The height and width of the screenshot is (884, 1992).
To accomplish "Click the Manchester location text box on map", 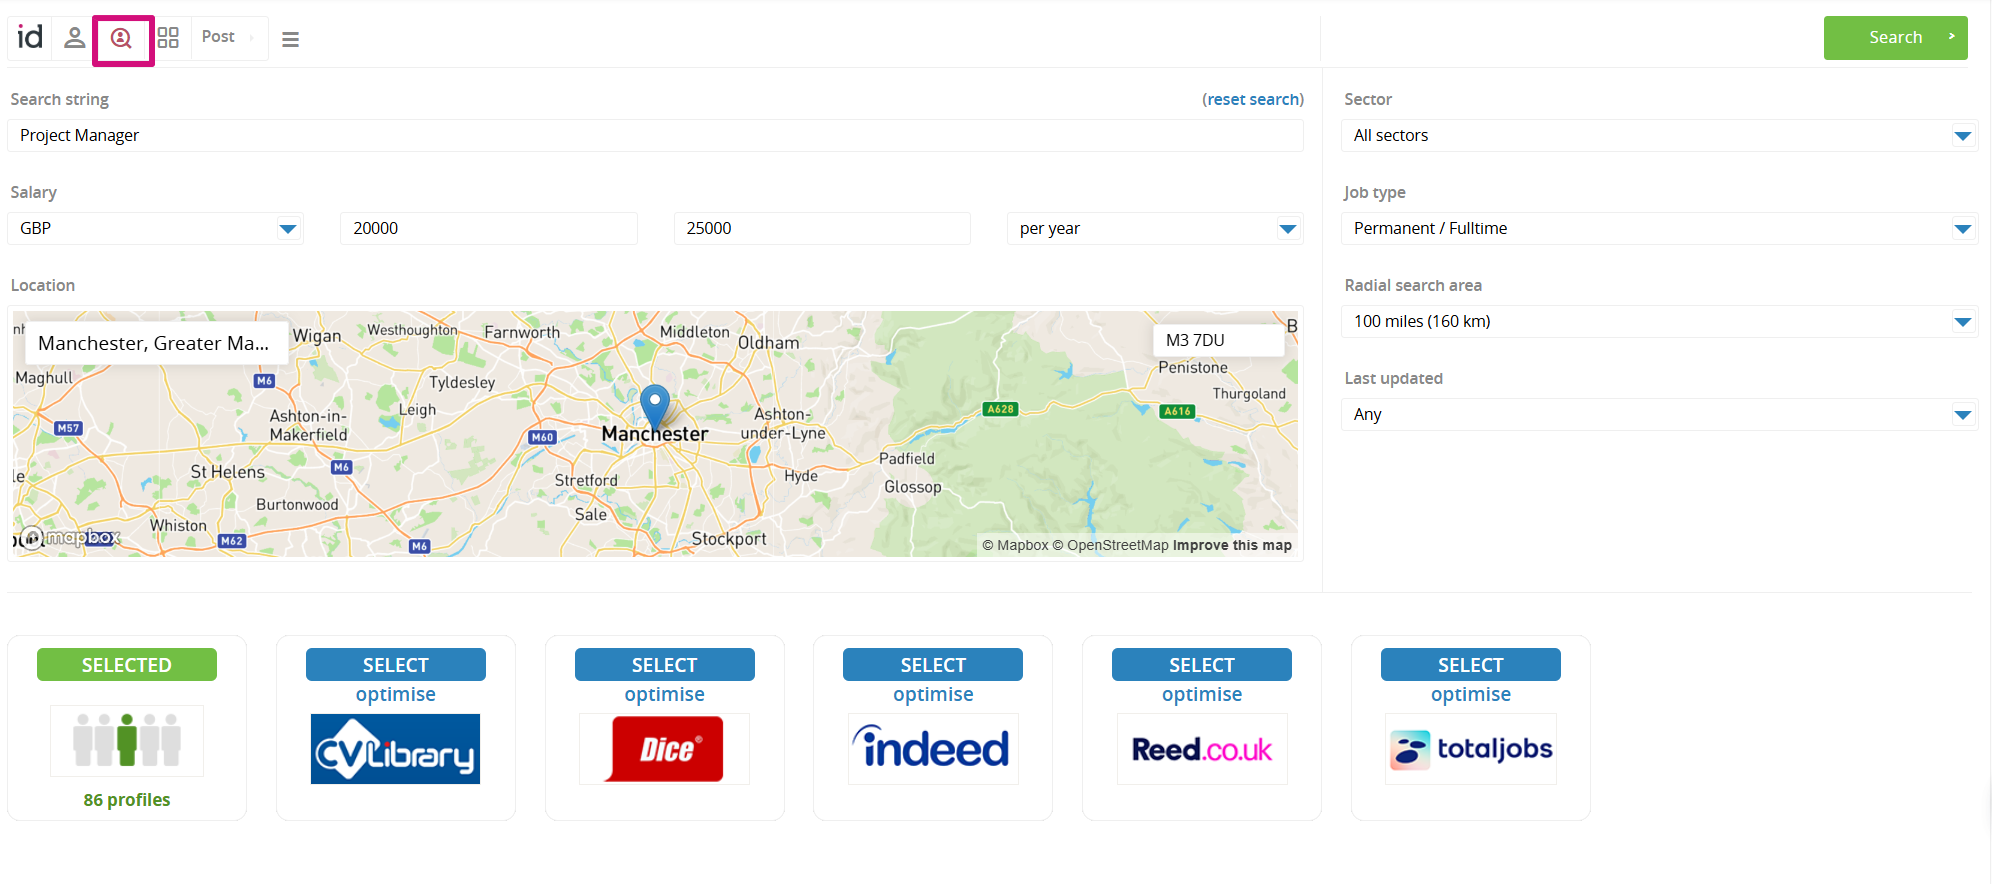I will click(156, 343).
